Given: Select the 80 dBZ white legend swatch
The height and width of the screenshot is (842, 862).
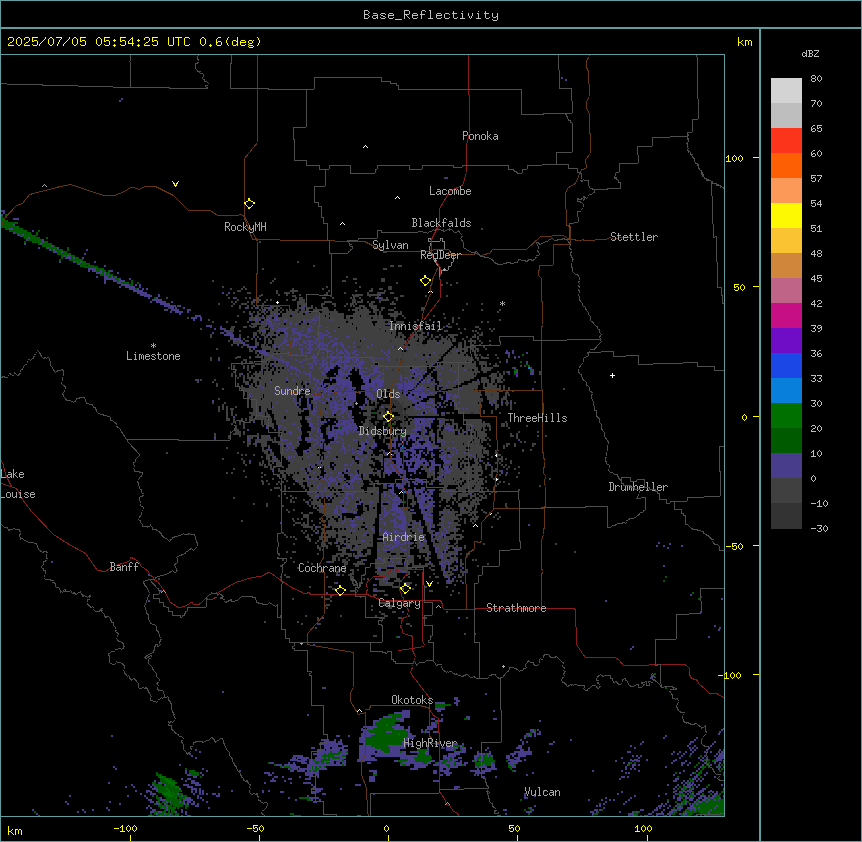Looking at the screenshot, I should pyautogui.click(x=786, y=91).
